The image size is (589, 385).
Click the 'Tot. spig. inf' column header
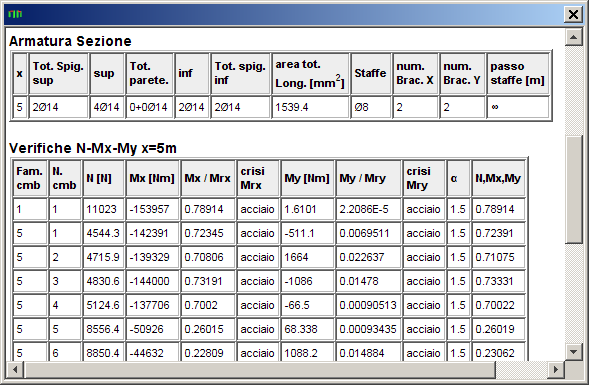click(240, 73)
